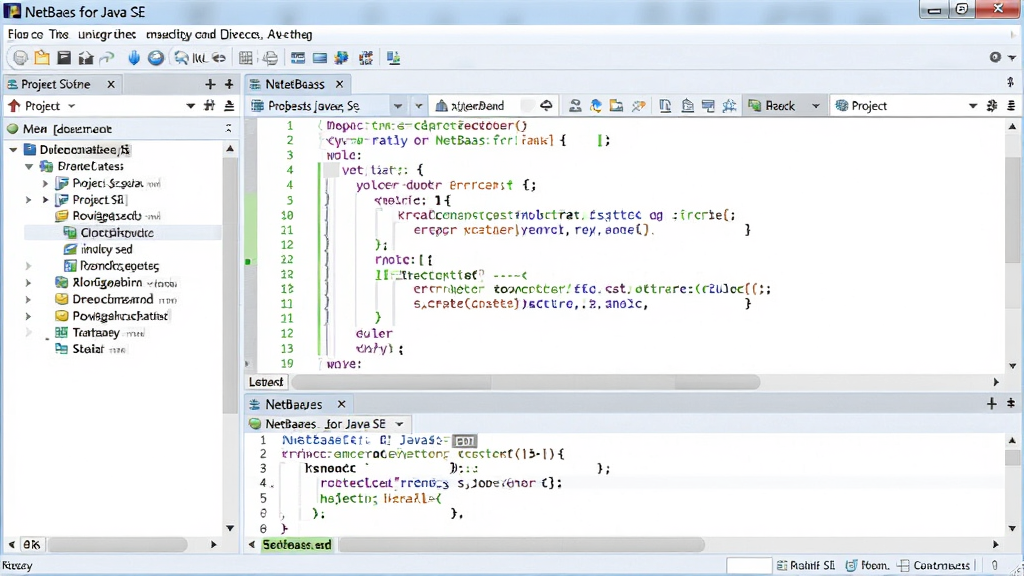Viewport: 1024px width, 576px height.
Task: Click the folder icon in editor toolbar
Action: point(616,106)
